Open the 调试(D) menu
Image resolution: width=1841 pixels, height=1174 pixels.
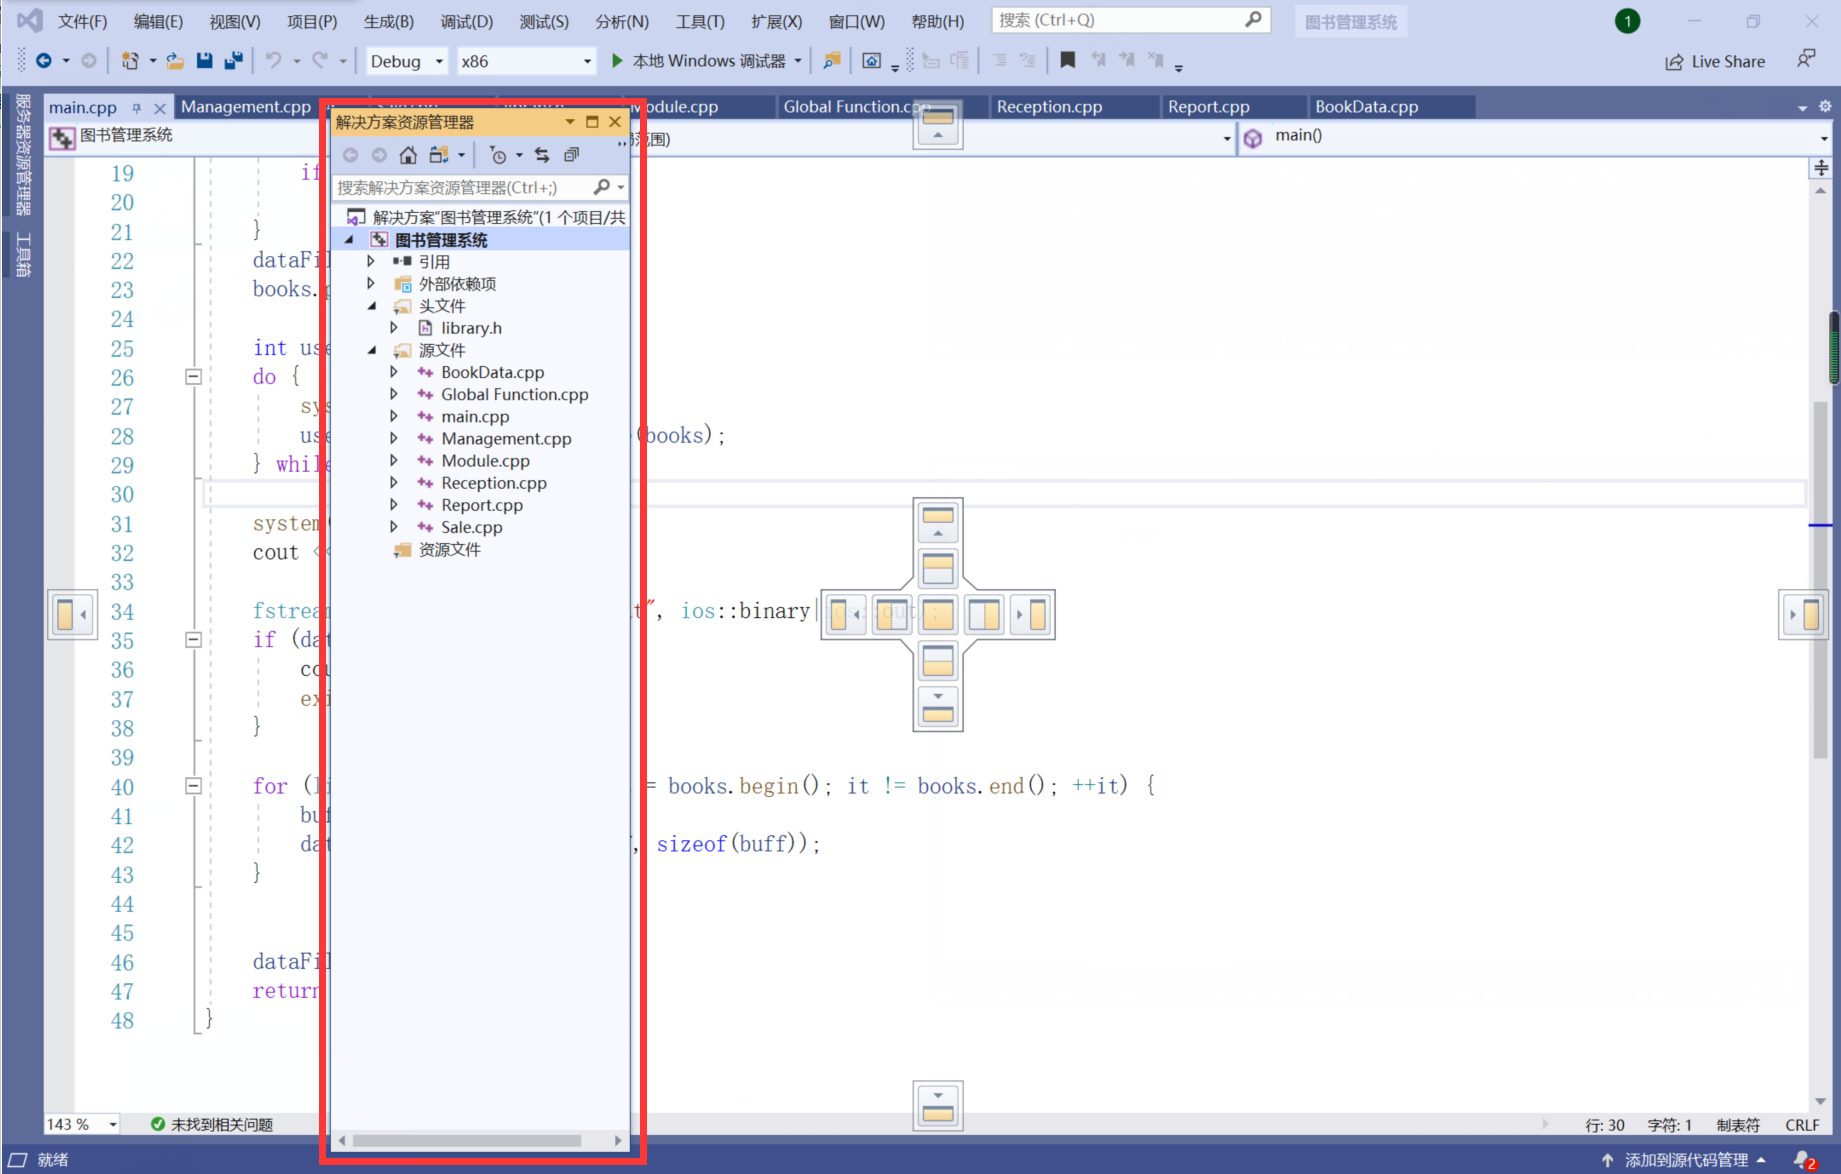466,21
